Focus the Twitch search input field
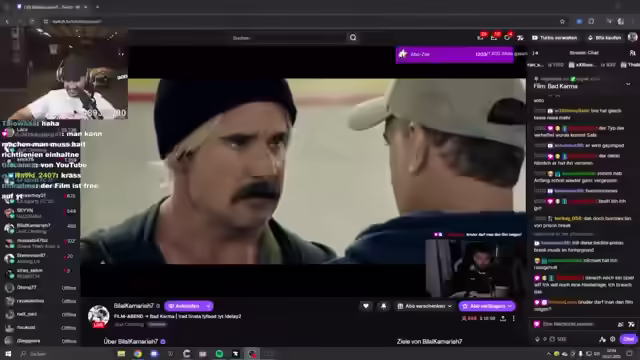The image size is (640, 360). (289, 38)
